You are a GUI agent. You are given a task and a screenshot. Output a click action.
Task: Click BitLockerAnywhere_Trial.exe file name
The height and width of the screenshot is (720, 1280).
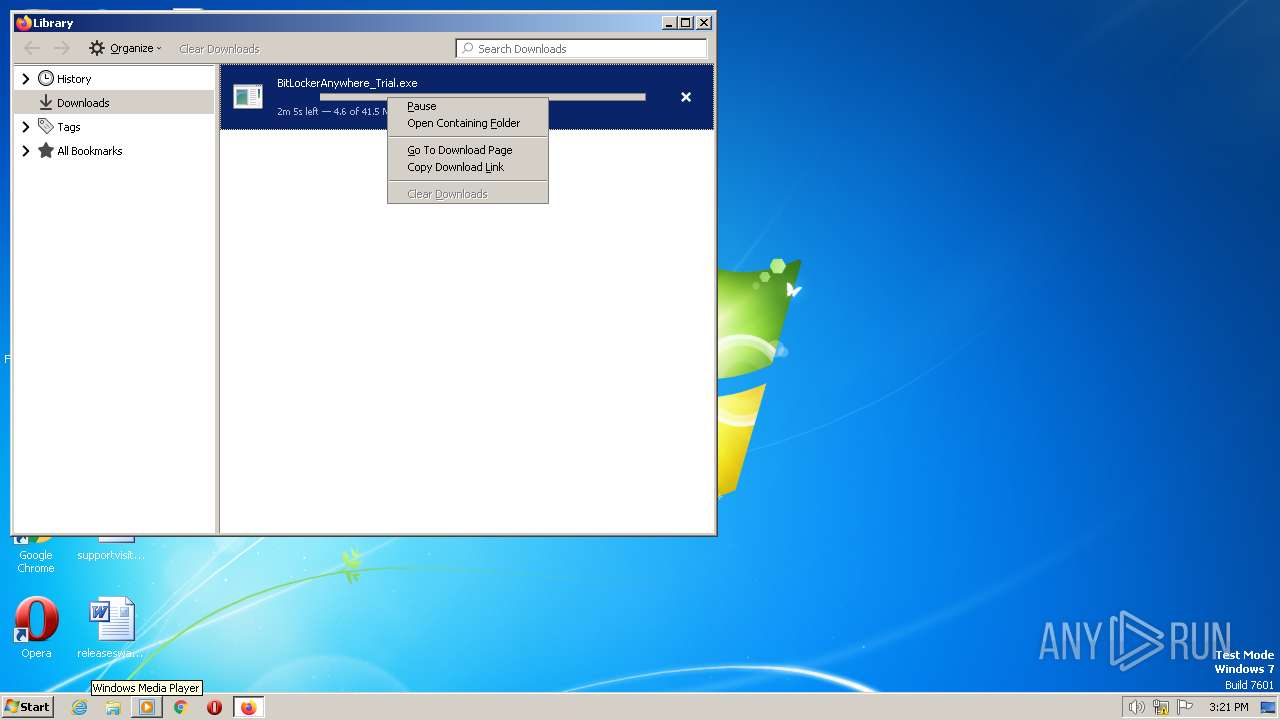pyautogui.click(x=347, y=83)
